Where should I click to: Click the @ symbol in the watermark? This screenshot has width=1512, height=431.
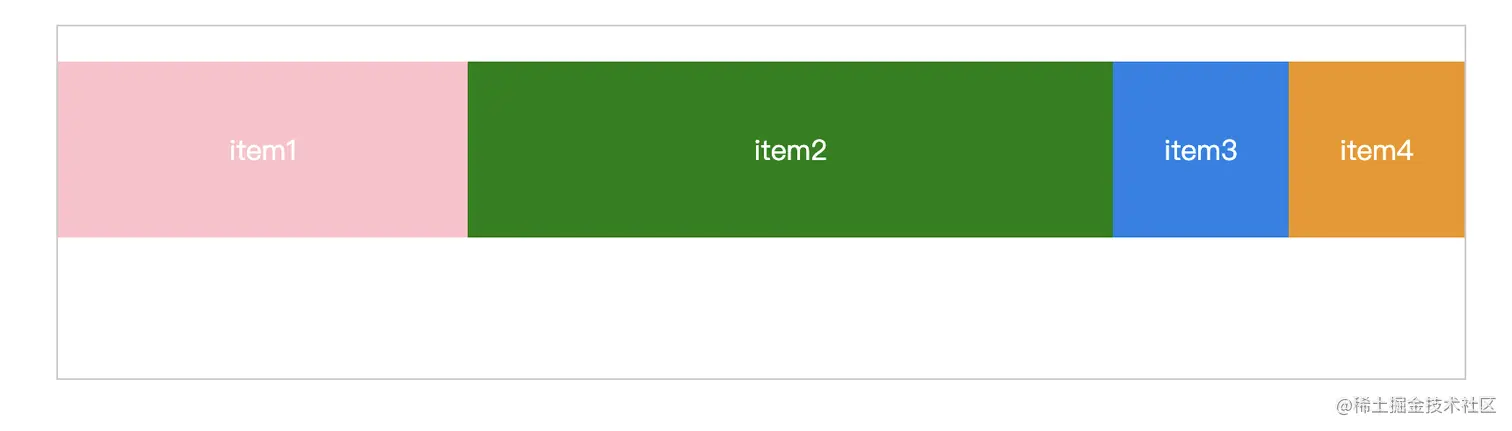point(1344,404)
